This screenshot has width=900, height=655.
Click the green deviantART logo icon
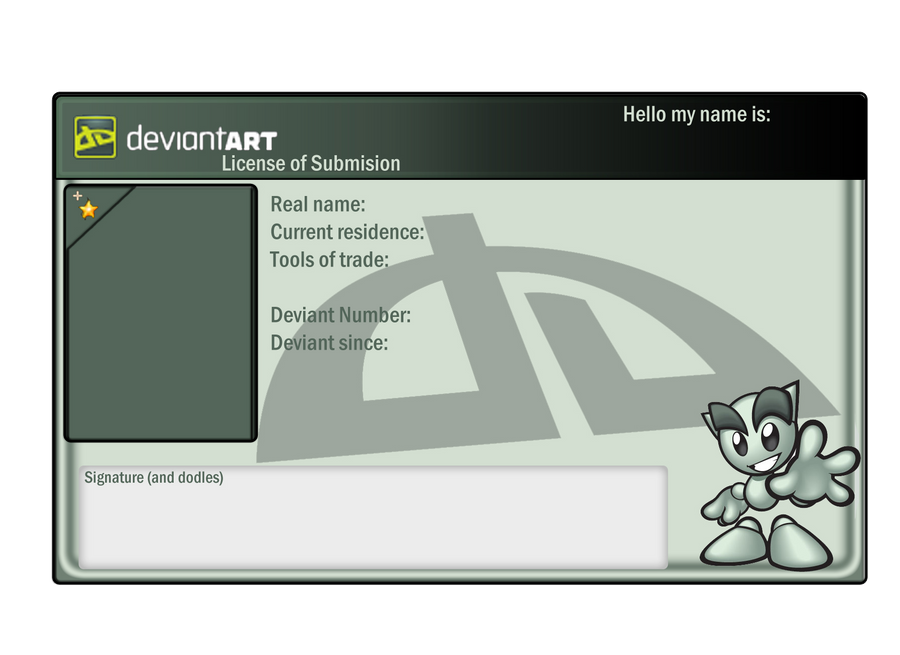pyautogui.click(x=95, y=137)
